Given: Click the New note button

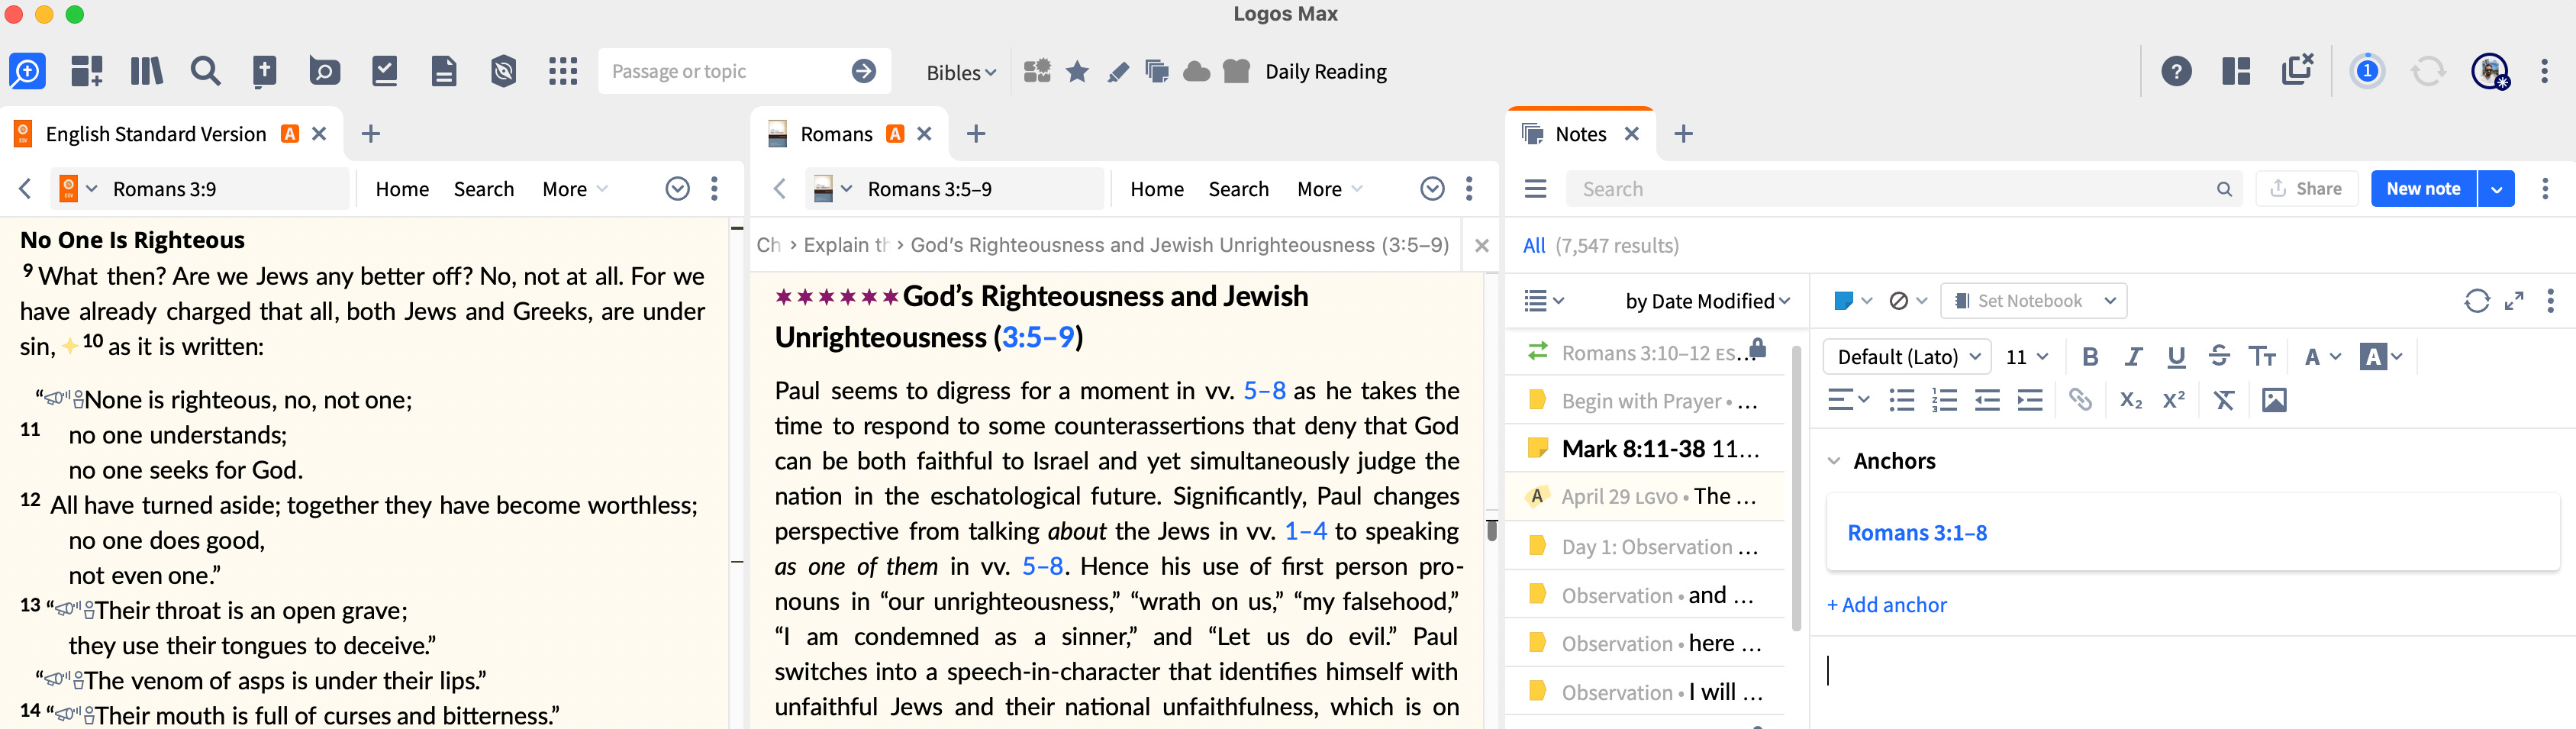Looking at the screenshot, I should click(x=2423, y=189).
